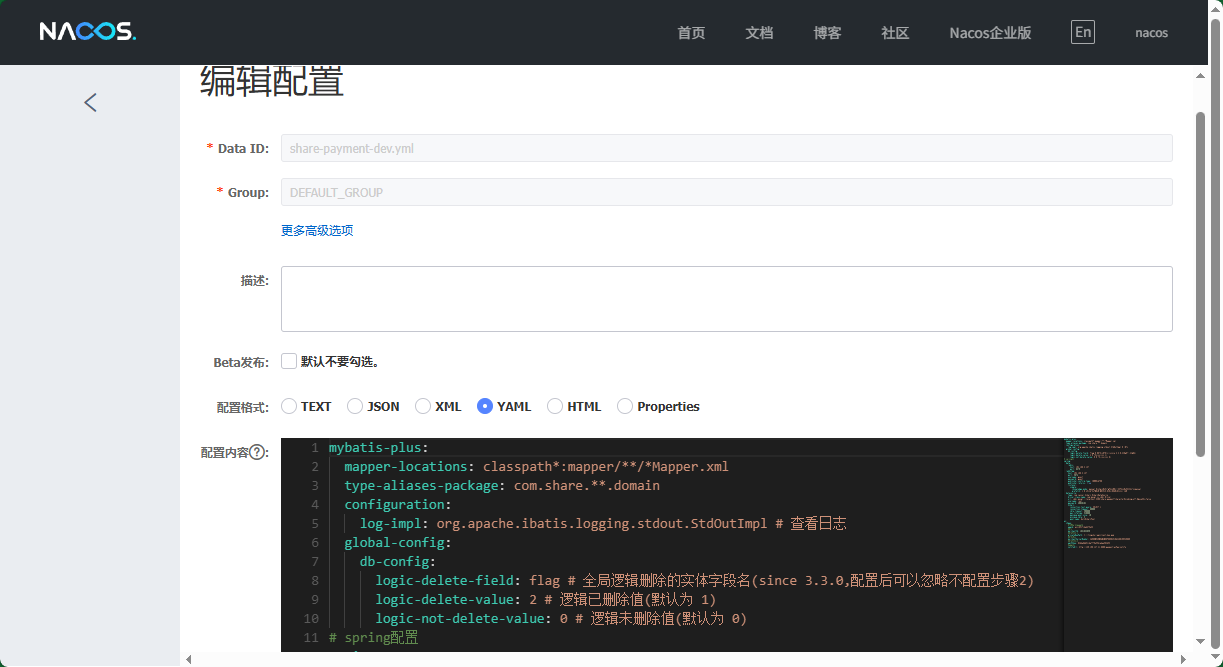Click the 编辑配置 page heading
This screenshot has width=1223, height=667.
[272, 82]
